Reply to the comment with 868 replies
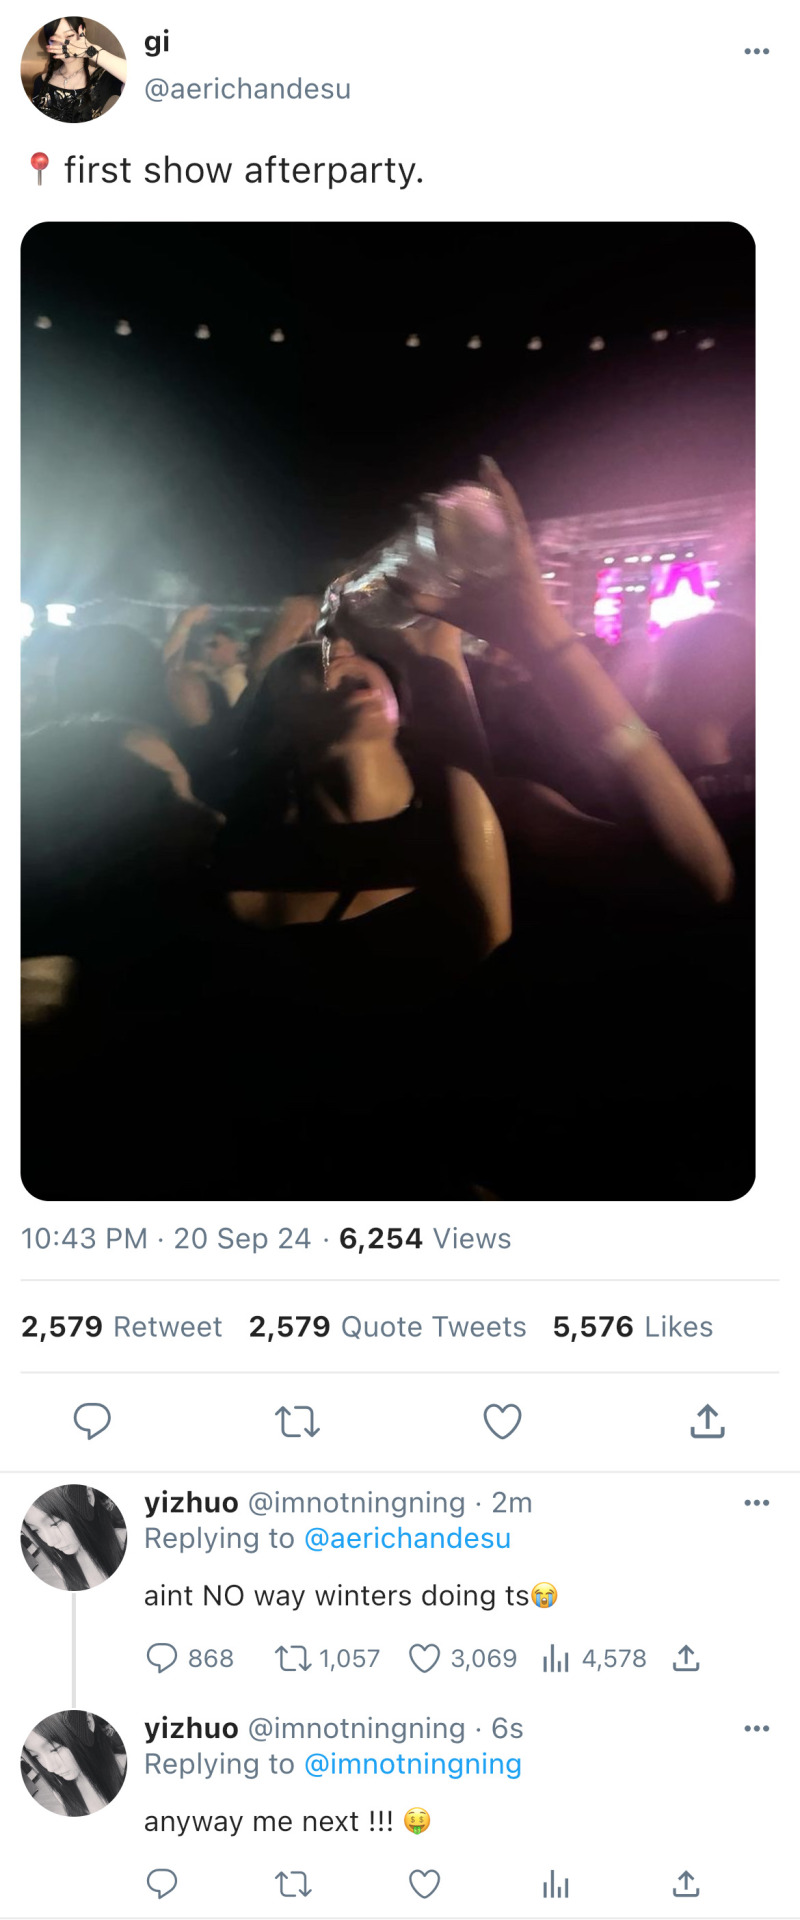The height and width of the screenshot is (1920, 800). [x=162, y=1658]
